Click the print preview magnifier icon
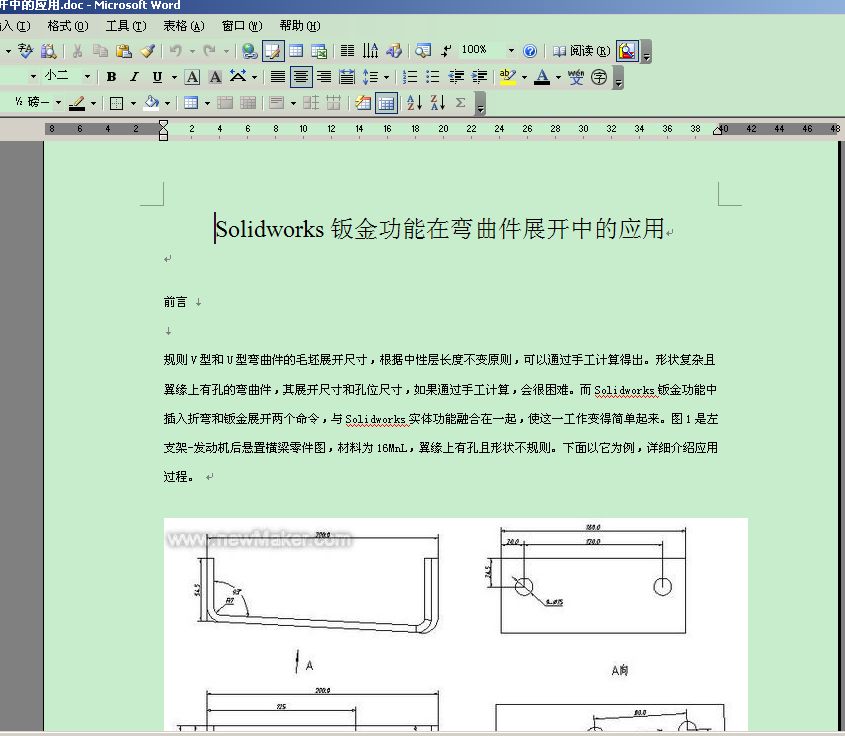This screenshot has width=845, height=736. tap(628, 51)
